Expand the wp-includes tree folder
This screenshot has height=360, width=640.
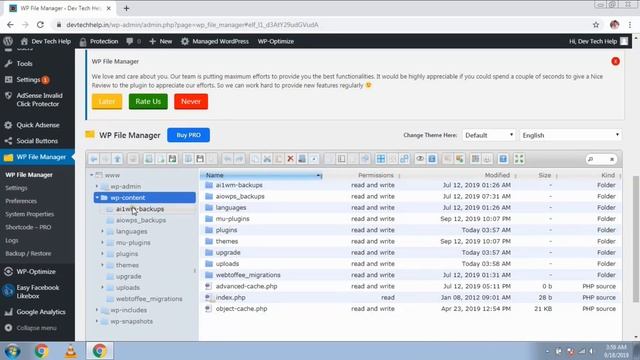tap(97, 310)
